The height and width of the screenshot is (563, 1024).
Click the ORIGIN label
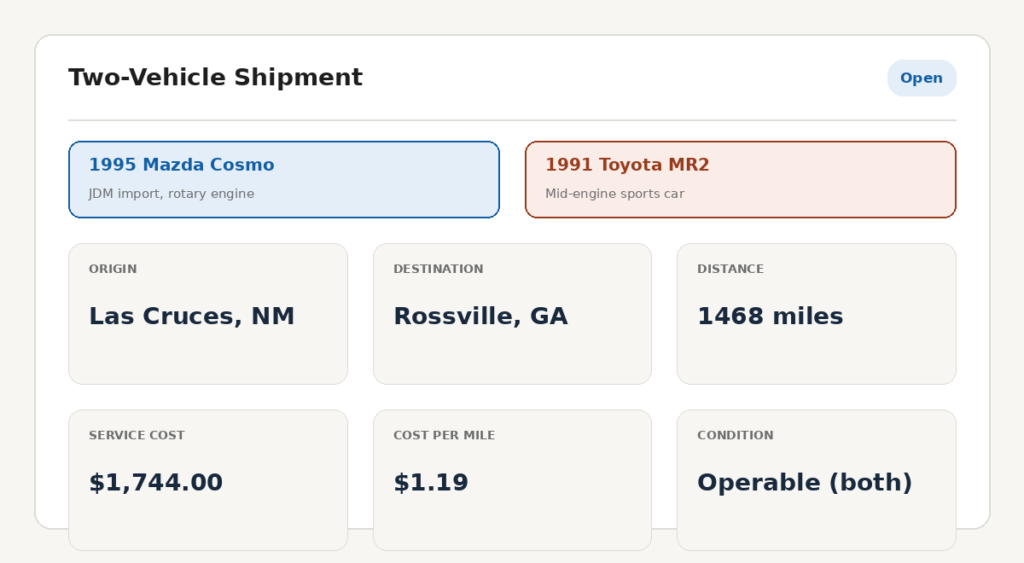(113, 269)
